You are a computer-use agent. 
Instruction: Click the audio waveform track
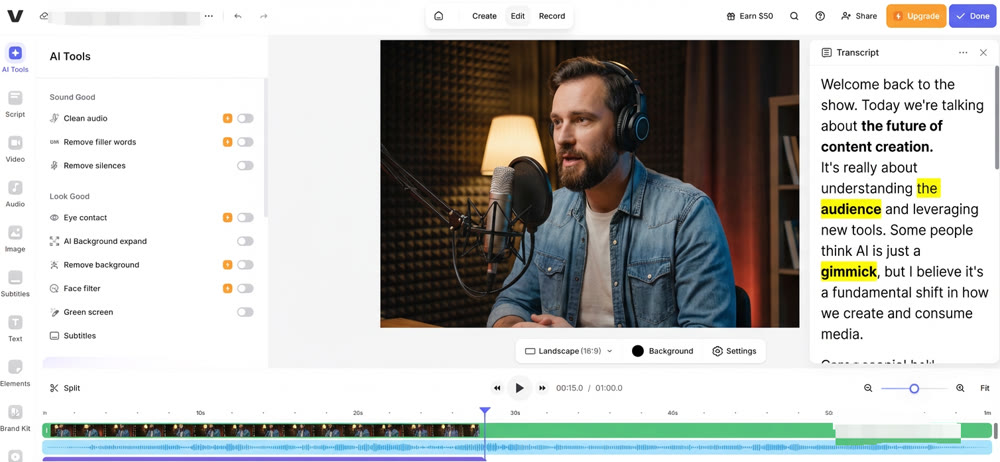pos(517,447)
